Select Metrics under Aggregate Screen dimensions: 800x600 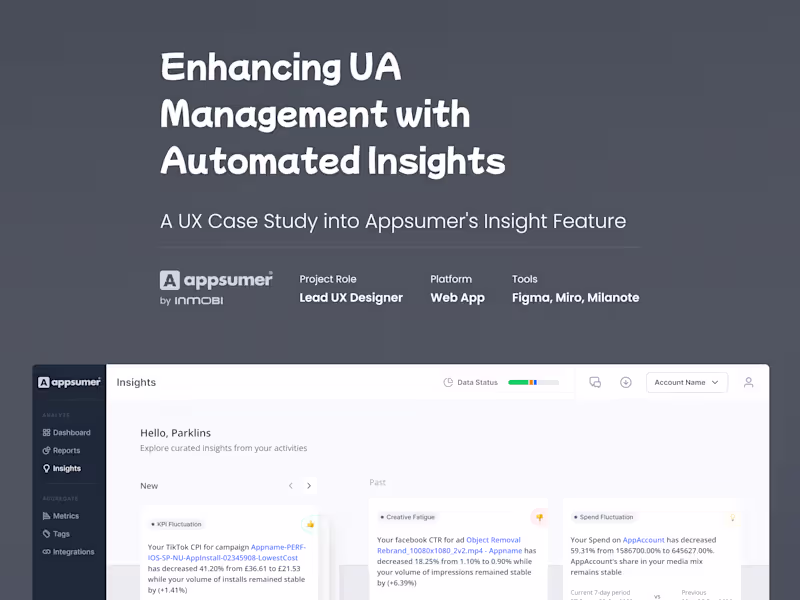[x=61, y=515]
